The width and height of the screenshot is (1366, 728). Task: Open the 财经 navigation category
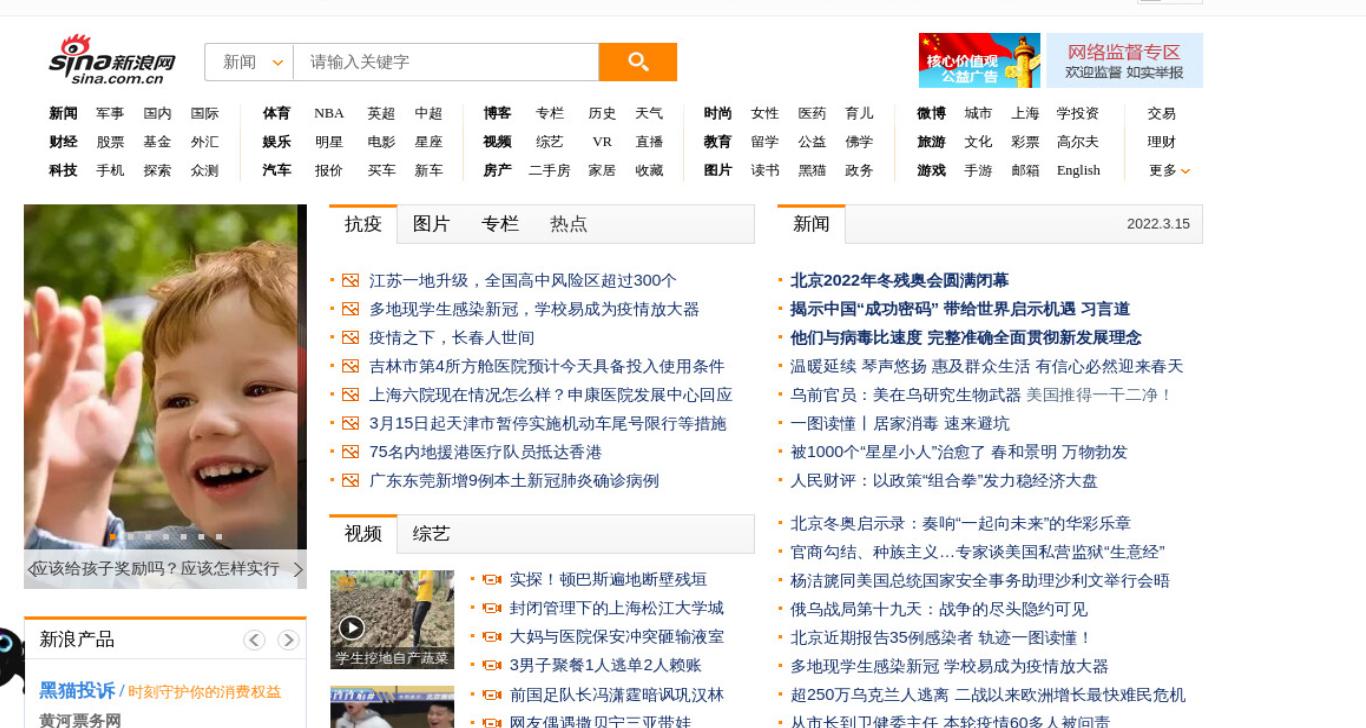point(63,142)
